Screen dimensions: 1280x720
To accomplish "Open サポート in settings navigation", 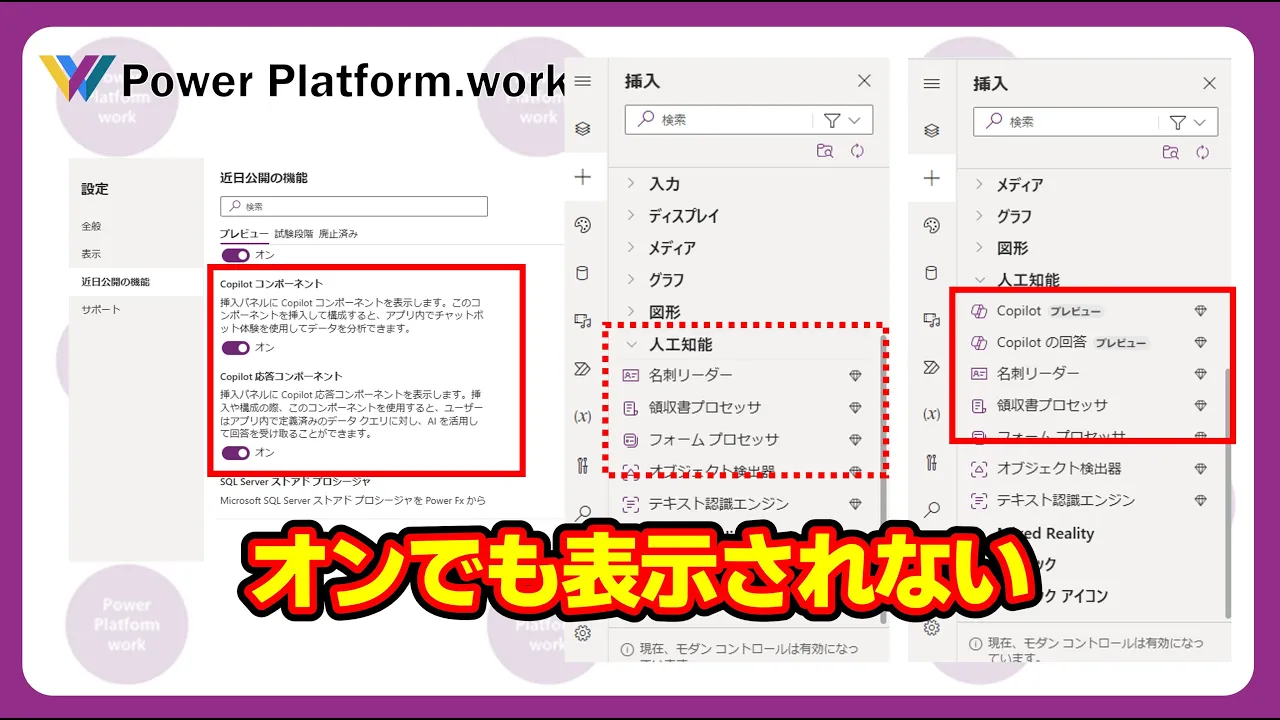I will point(101,310).
